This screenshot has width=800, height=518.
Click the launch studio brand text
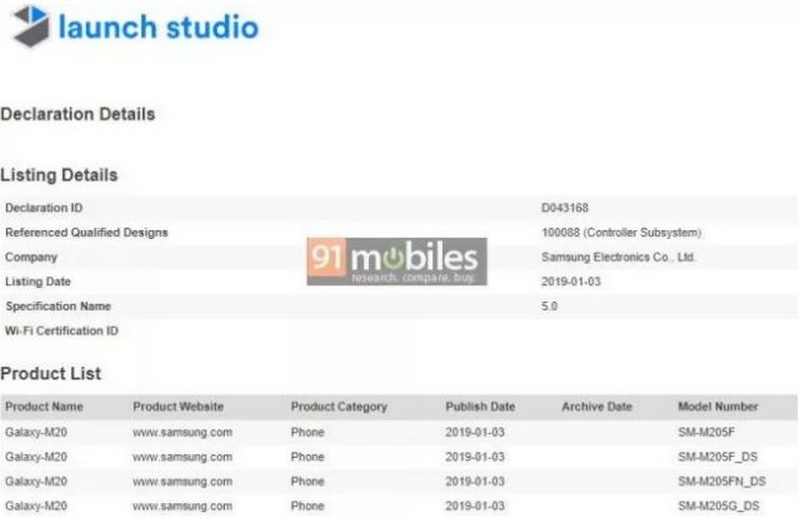159,27
